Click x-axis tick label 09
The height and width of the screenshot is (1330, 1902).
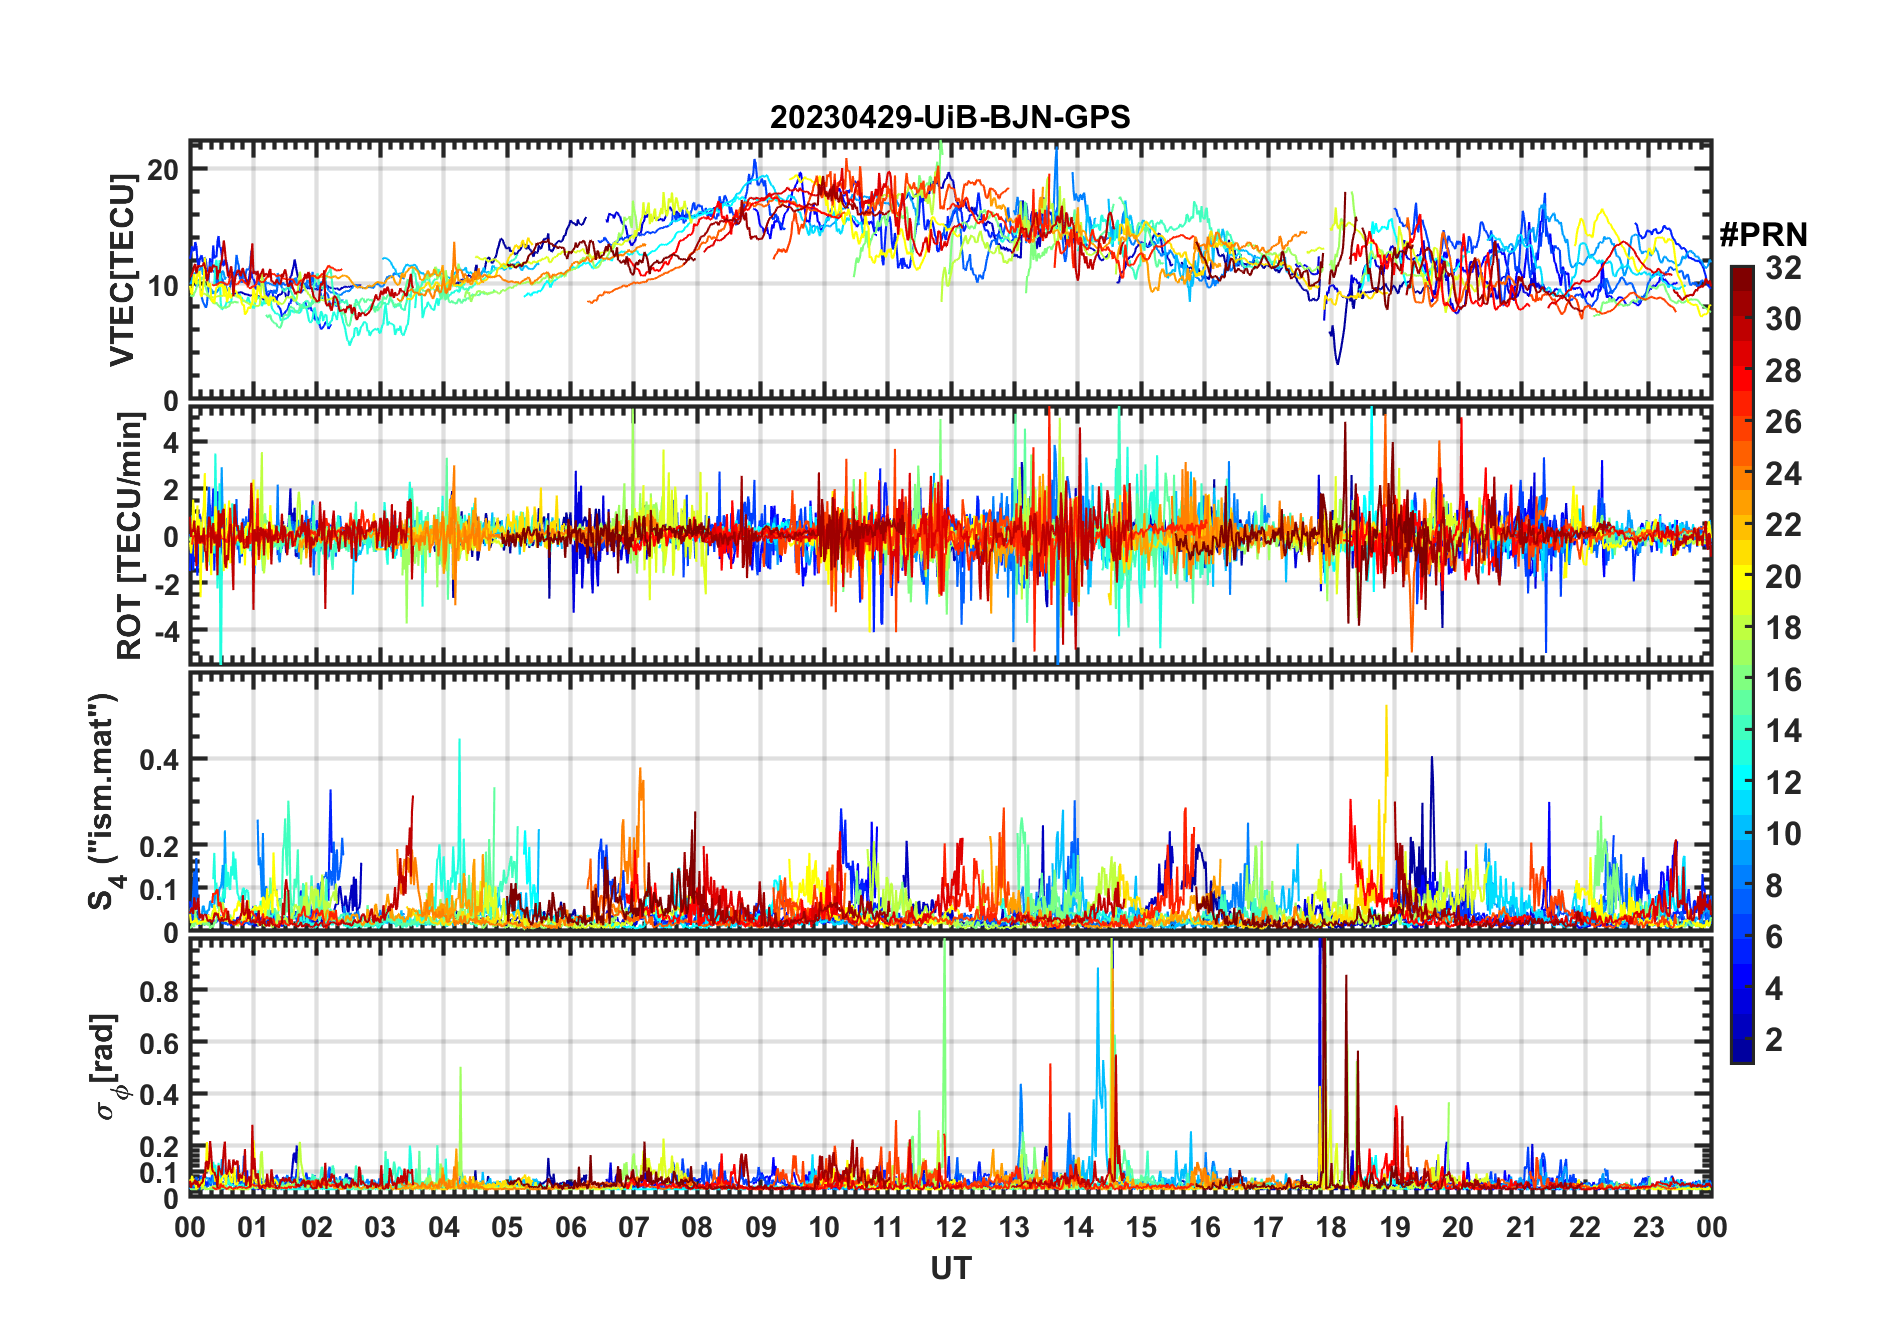click(x=761, y=1227)
